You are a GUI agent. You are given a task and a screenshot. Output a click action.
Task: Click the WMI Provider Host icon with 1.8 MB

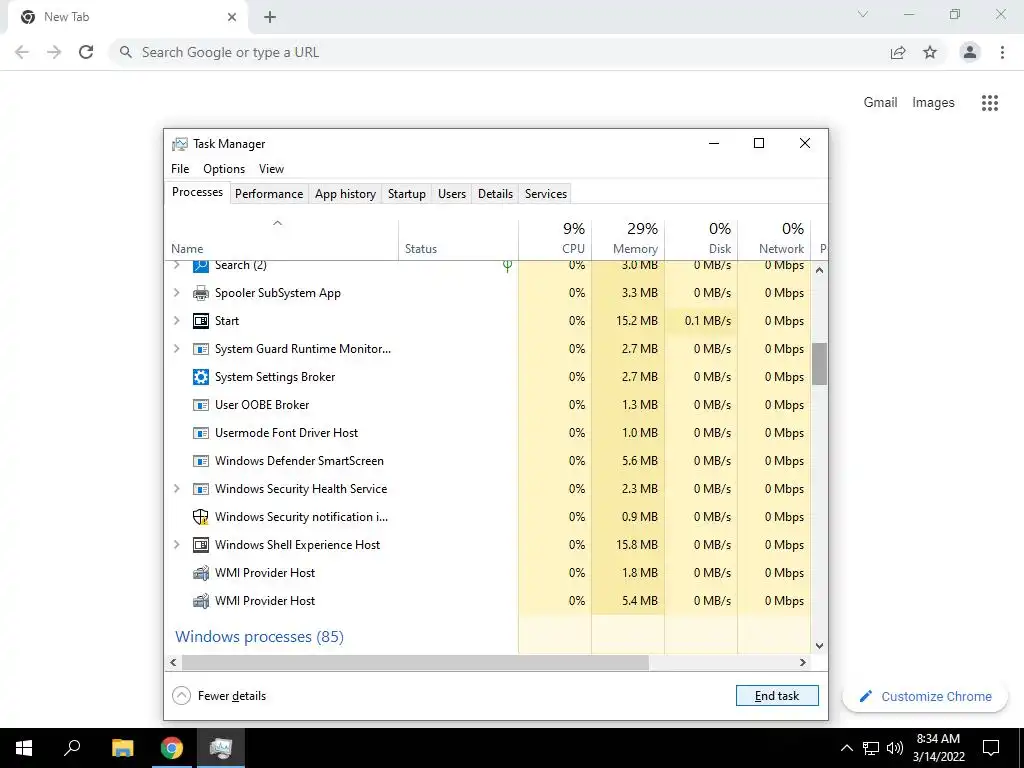pos(200,573)
